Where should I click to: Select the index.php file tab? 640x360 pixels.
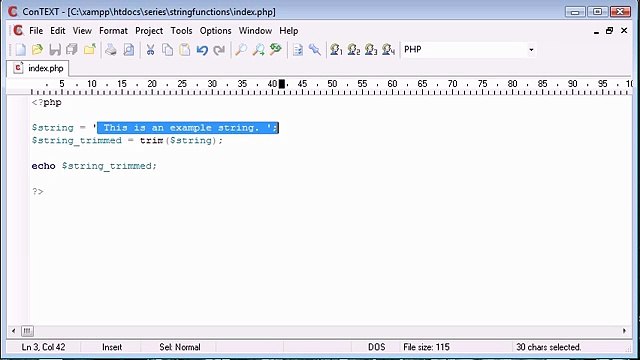(x=38, y=68)
